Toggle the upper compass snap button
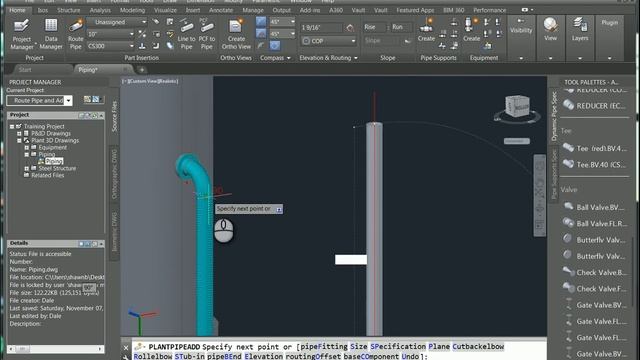Screen dimensions: 640x360 tap(261, 21)
